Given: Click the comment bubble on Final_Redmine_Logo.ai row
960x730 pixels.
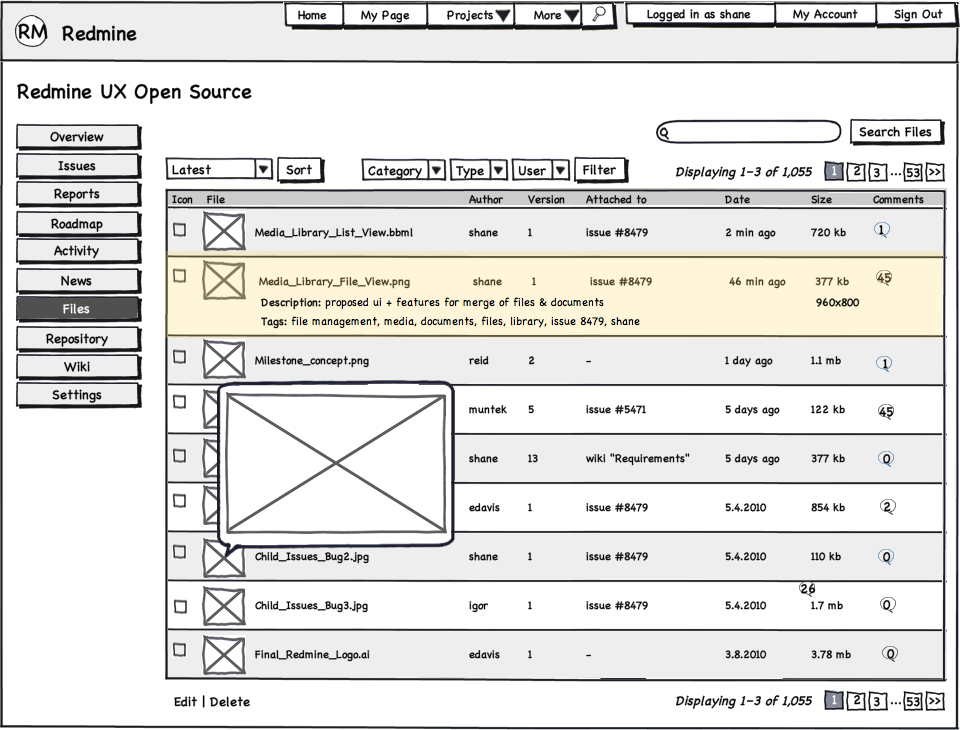Looking at the screenshot, I should coord(889,654).
